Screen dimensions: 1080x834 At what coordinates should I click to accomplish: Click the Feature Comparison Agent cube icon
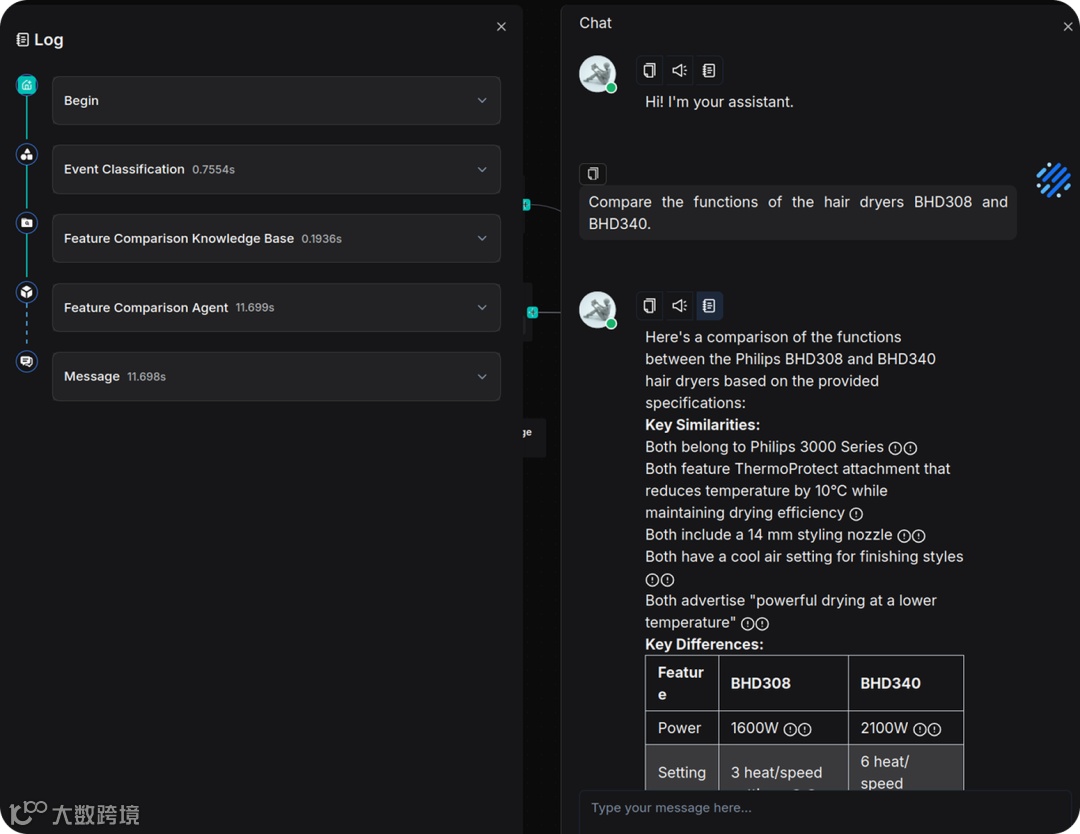pyautogui.click(x=26, y=292)
